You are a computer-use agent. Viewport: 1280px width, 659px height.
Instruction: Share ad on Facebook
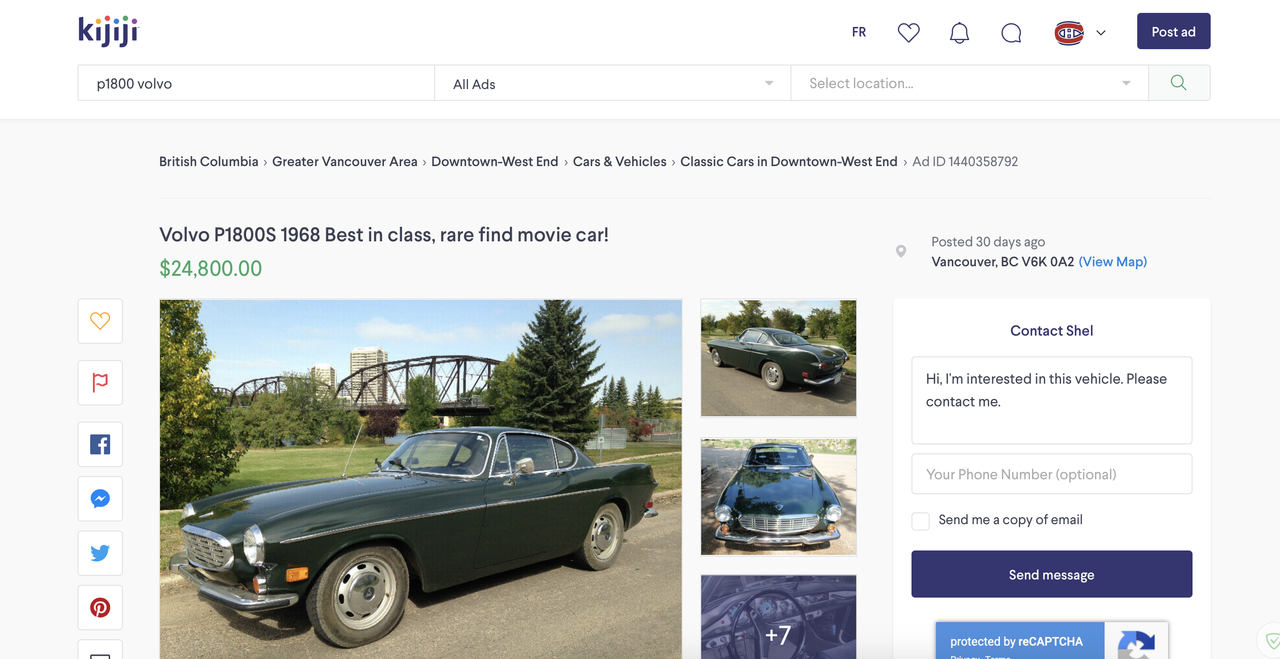100,444
